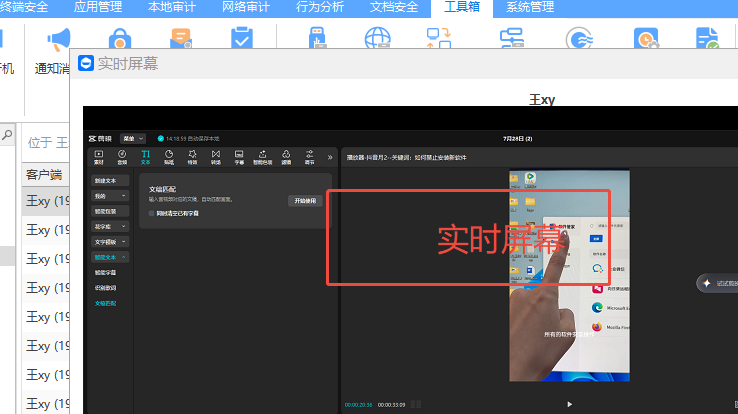This screenshot has width=738, height=414.
Task: Switch to the 行为分析 tab
Action: click(x=320, y=7)
